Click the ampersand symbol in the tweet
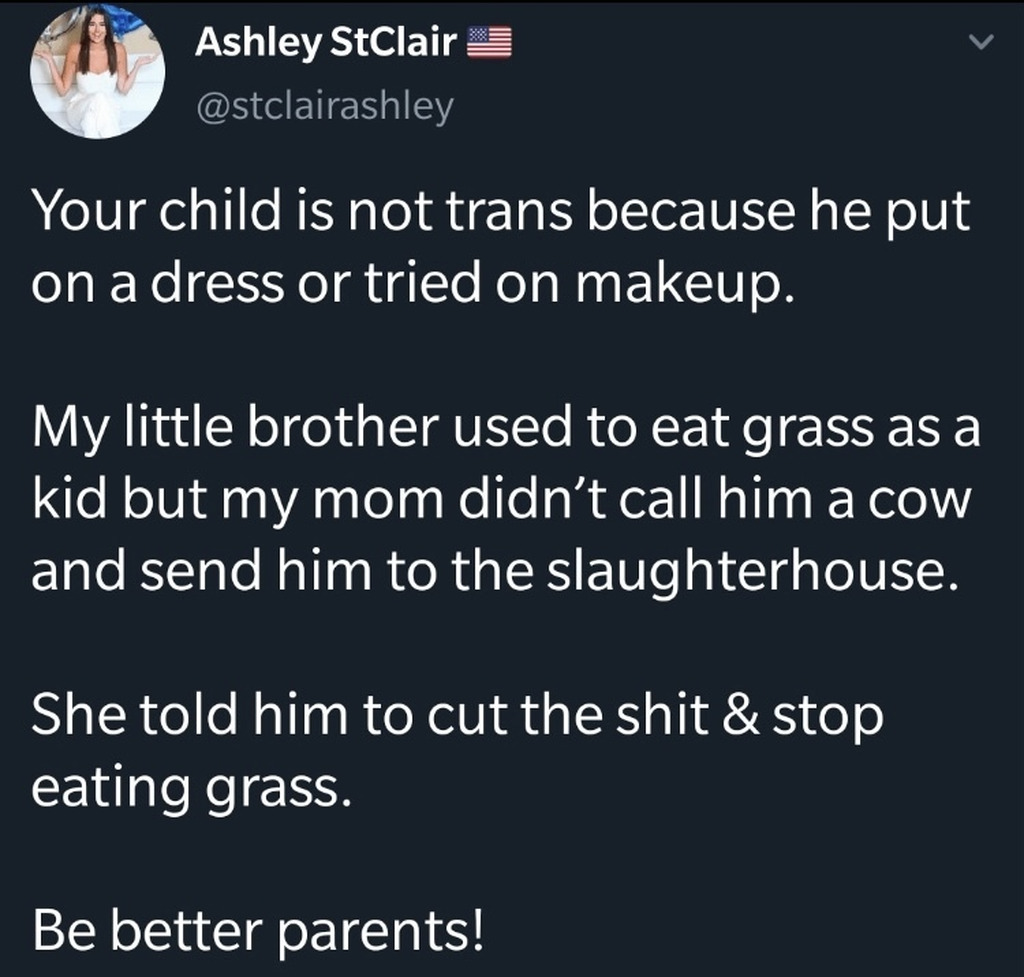1024x977 pixels. pos(741,715)
